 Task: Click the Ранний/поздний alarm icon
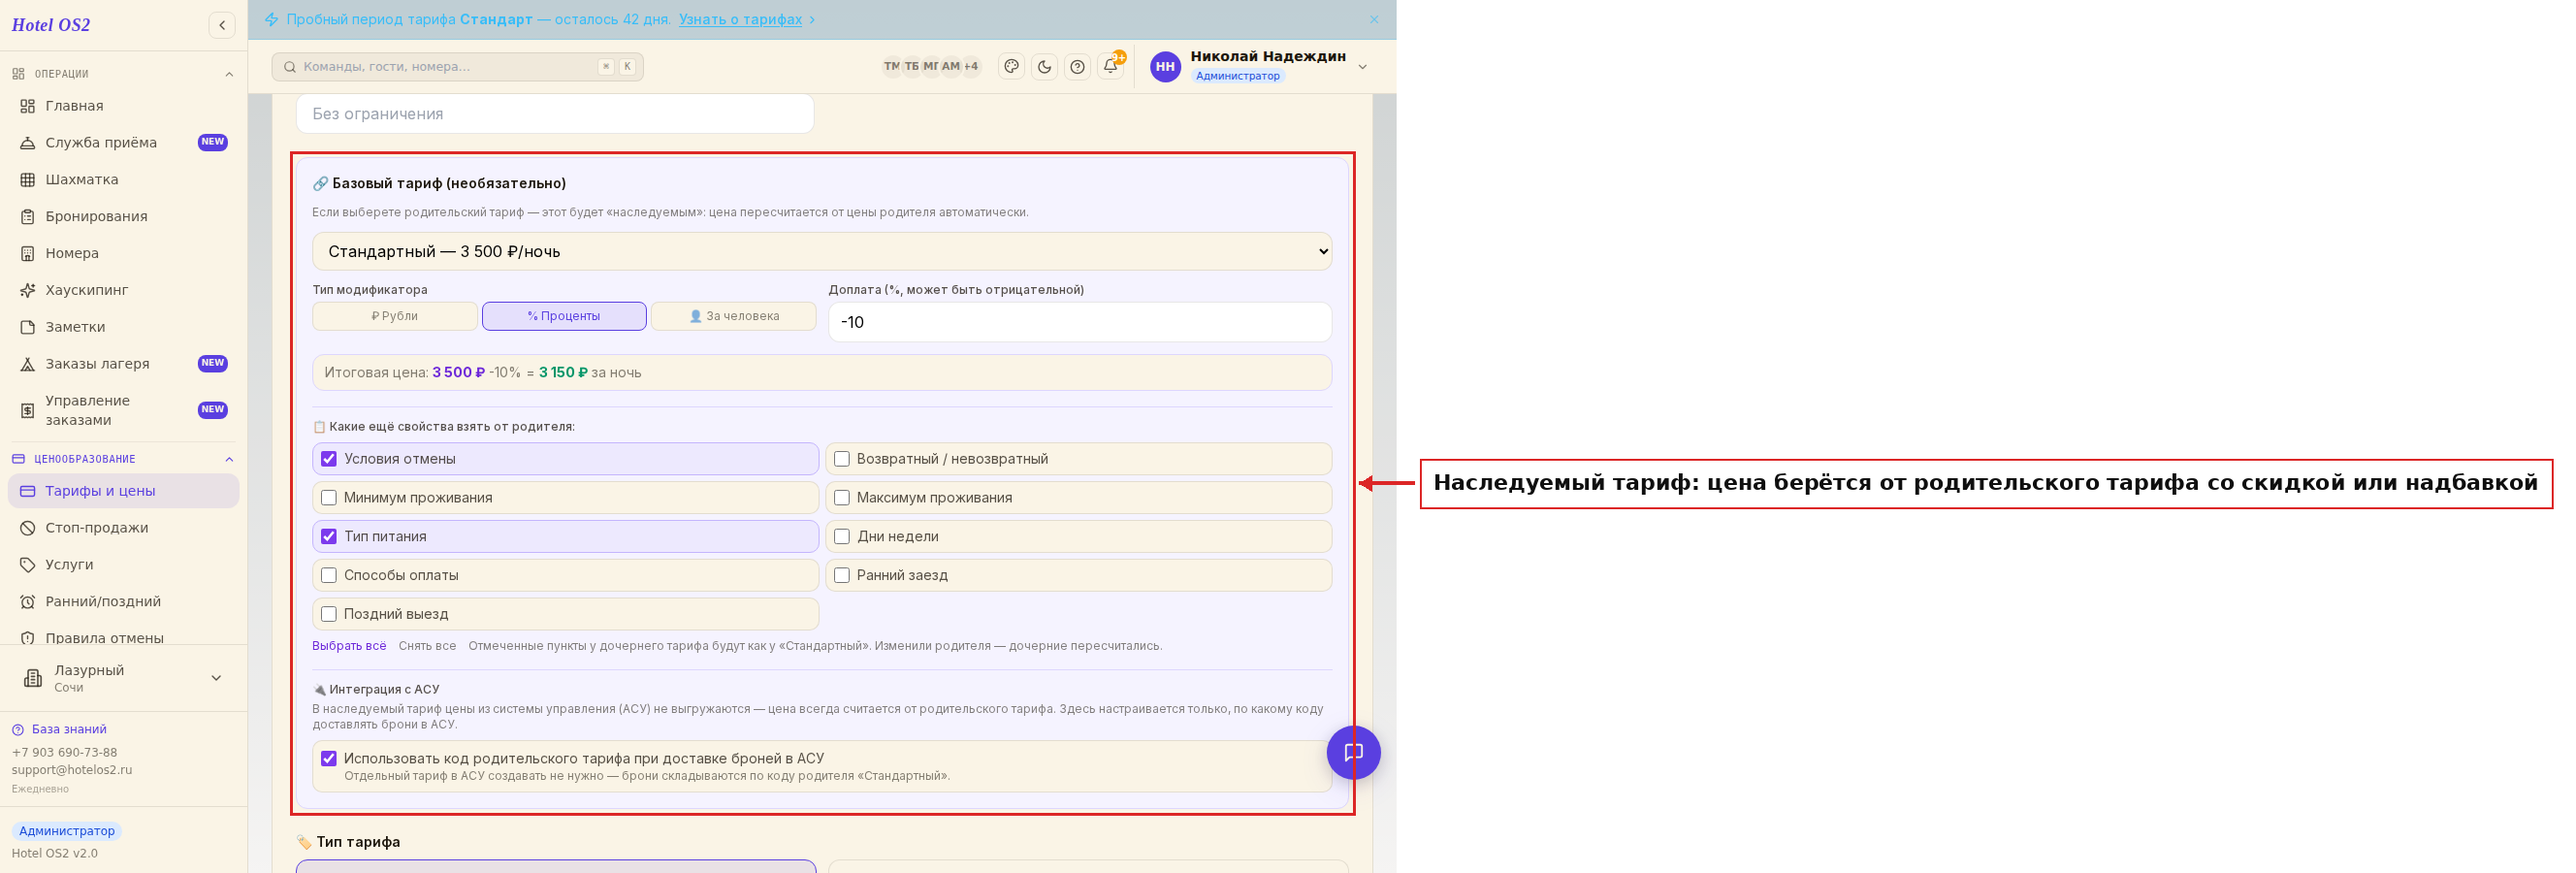(x=28, y=602)
